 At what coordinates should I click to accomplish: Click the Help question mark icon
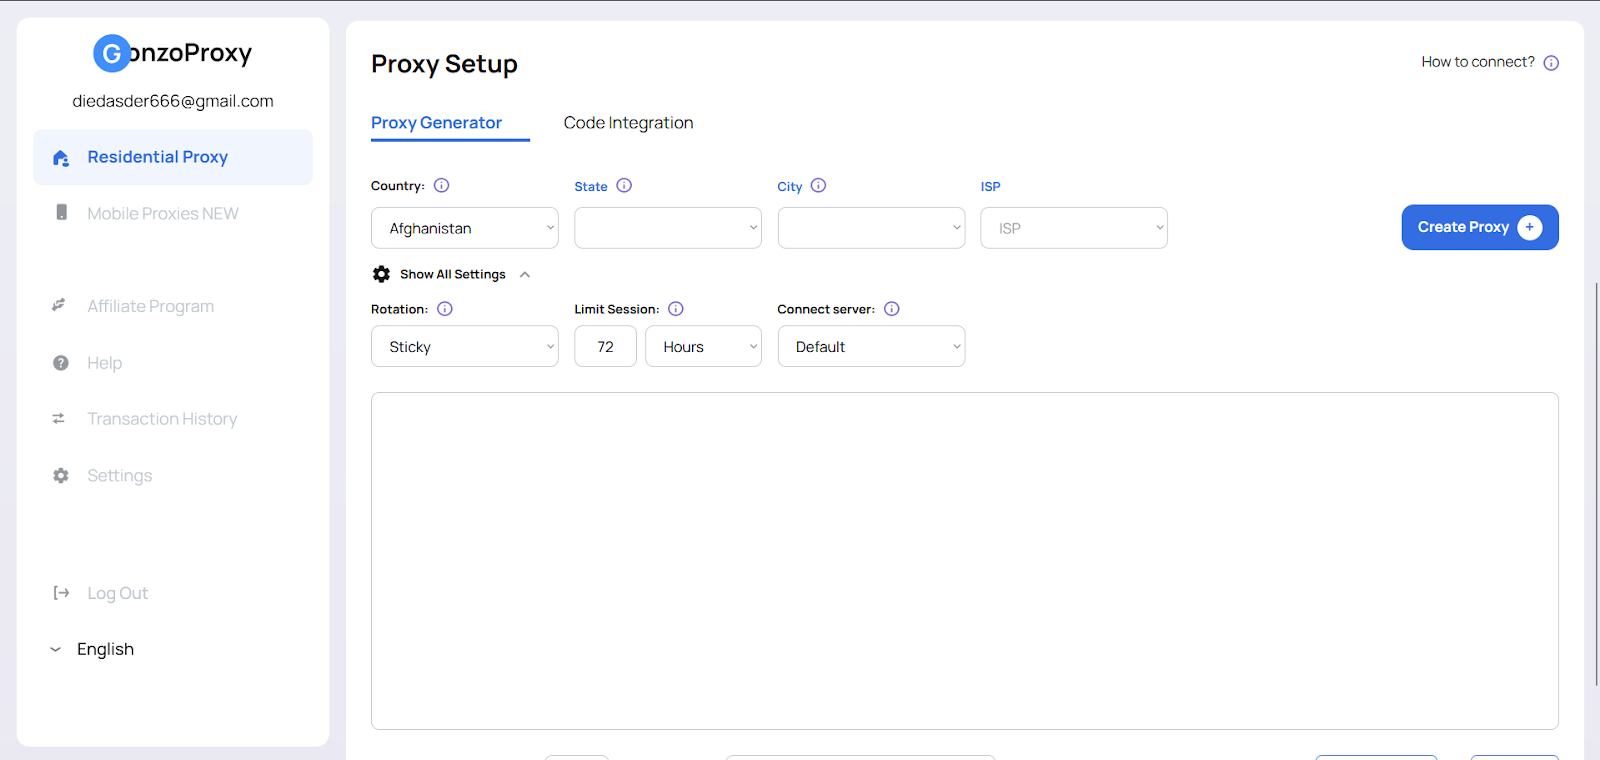[61, 363]
